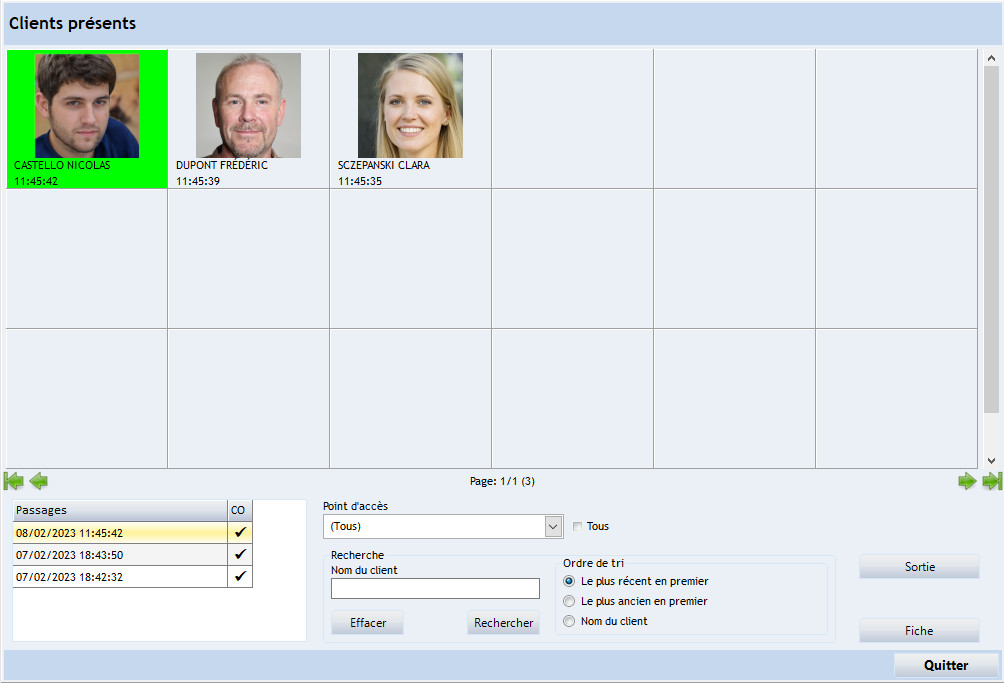Click the Rechercher button

(503, 623)
